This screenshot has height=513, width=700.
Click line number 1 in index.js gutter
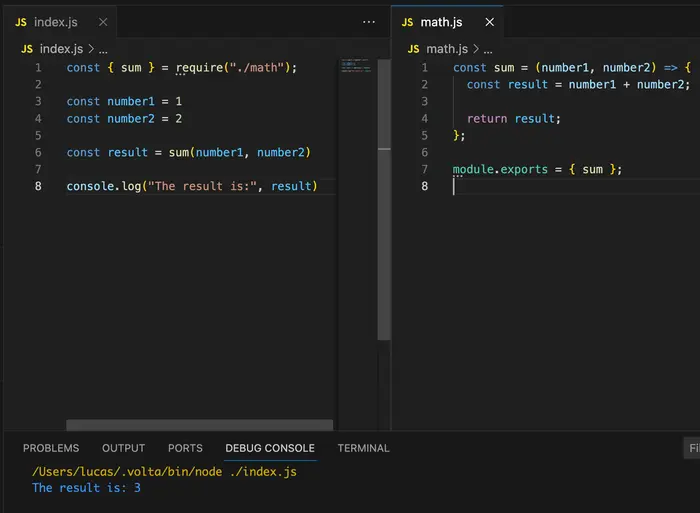pos(38,68)
